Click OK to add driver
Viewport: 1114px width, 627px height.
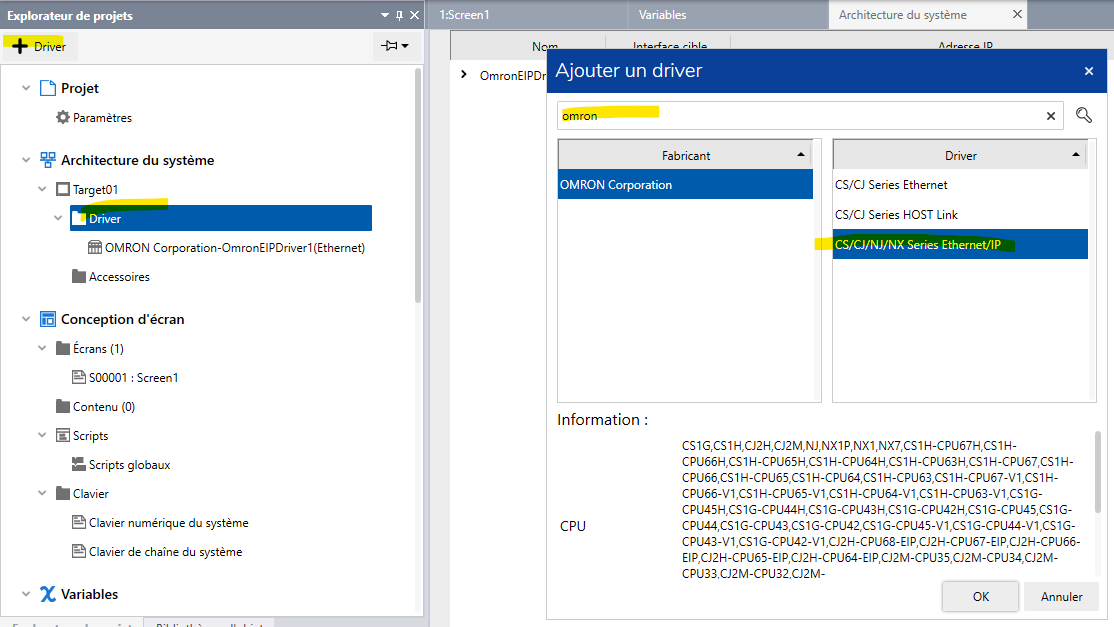[x=980, y=596]
